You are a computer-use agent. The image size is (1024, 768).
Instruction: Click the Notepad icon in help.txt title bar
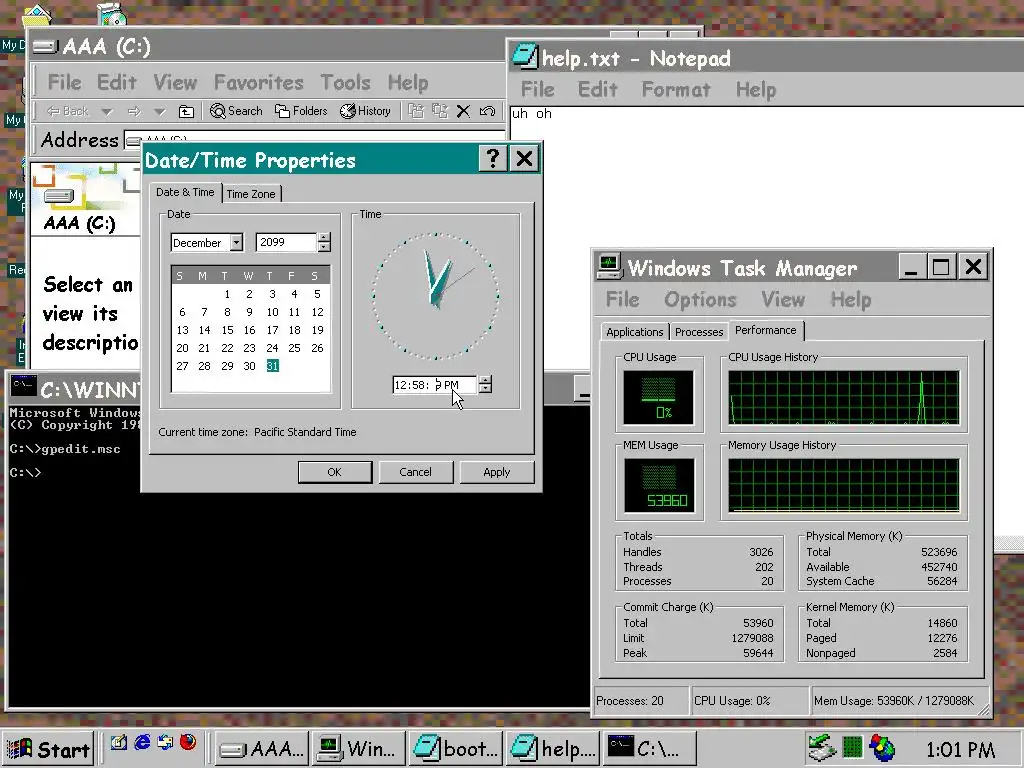pyautogui.click(x=524, y=56)
